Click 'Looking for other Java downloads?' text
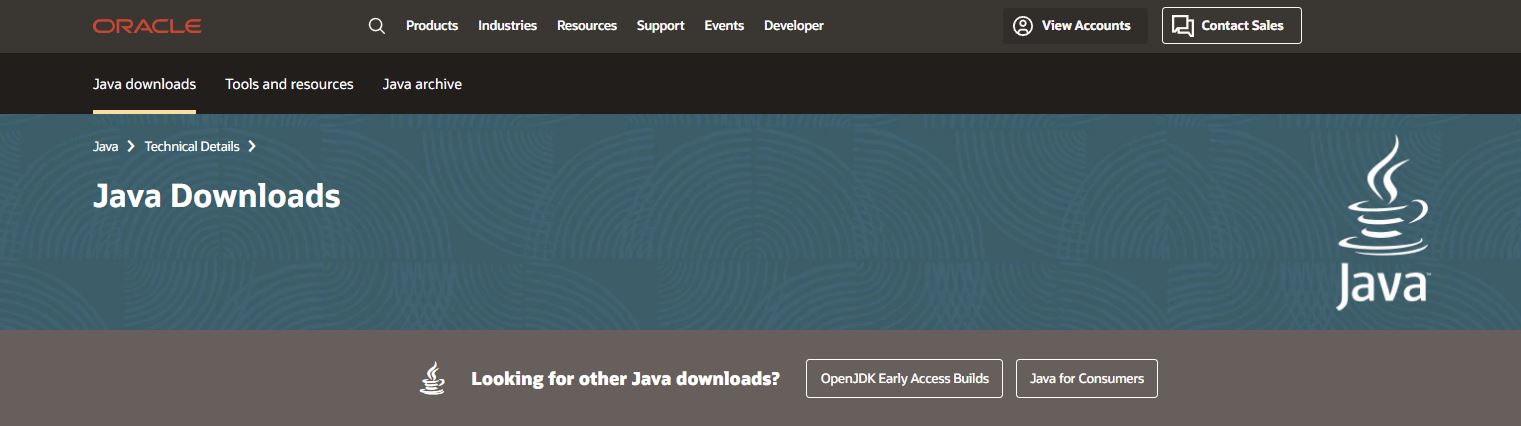The image size is (1521, 426). click(x=626, y=379)
